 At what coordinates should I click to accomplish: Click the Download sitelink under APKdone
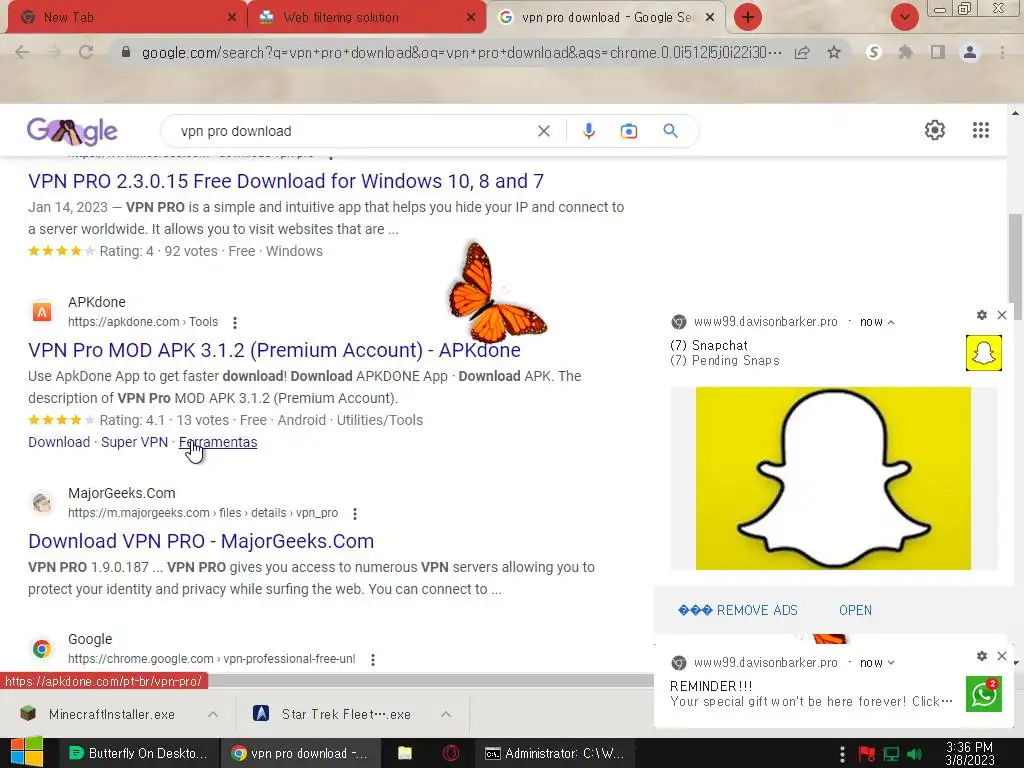click(59, 442)
